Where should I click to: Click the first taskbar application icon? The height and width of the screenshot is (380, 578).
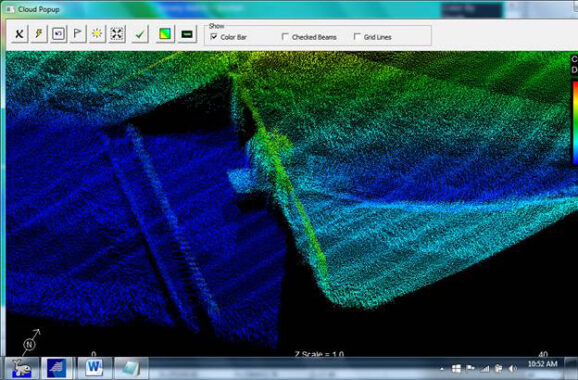[x=21, y=368]
